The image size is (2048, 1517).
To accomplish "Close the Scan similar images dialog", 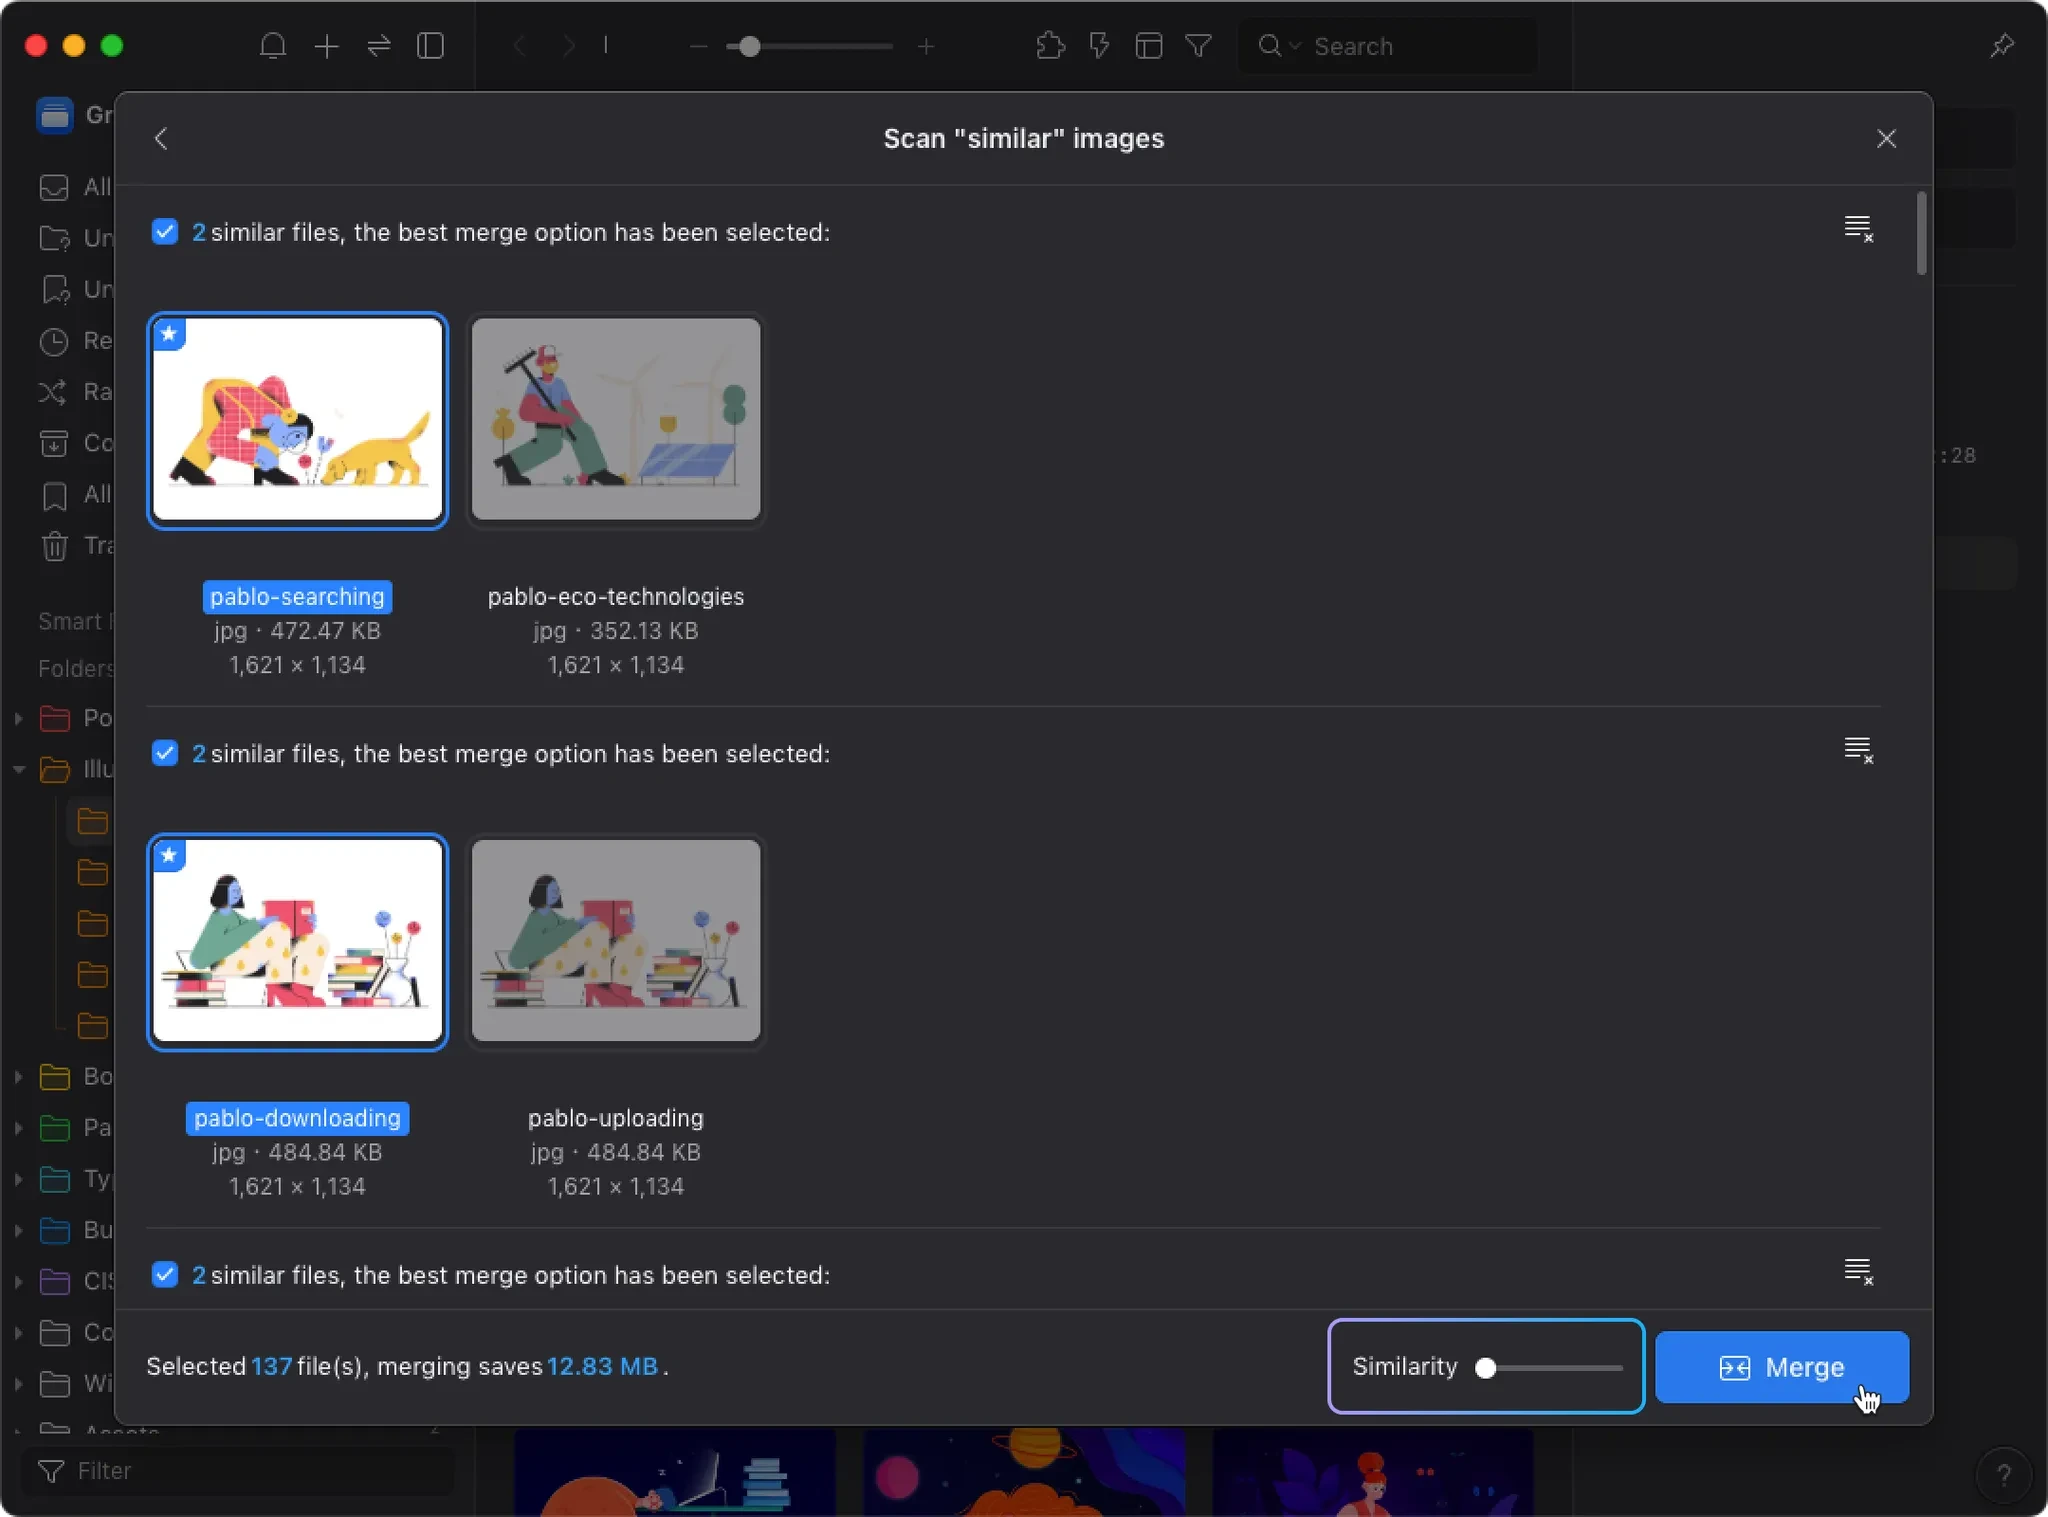I will [x=1886, y=139].
